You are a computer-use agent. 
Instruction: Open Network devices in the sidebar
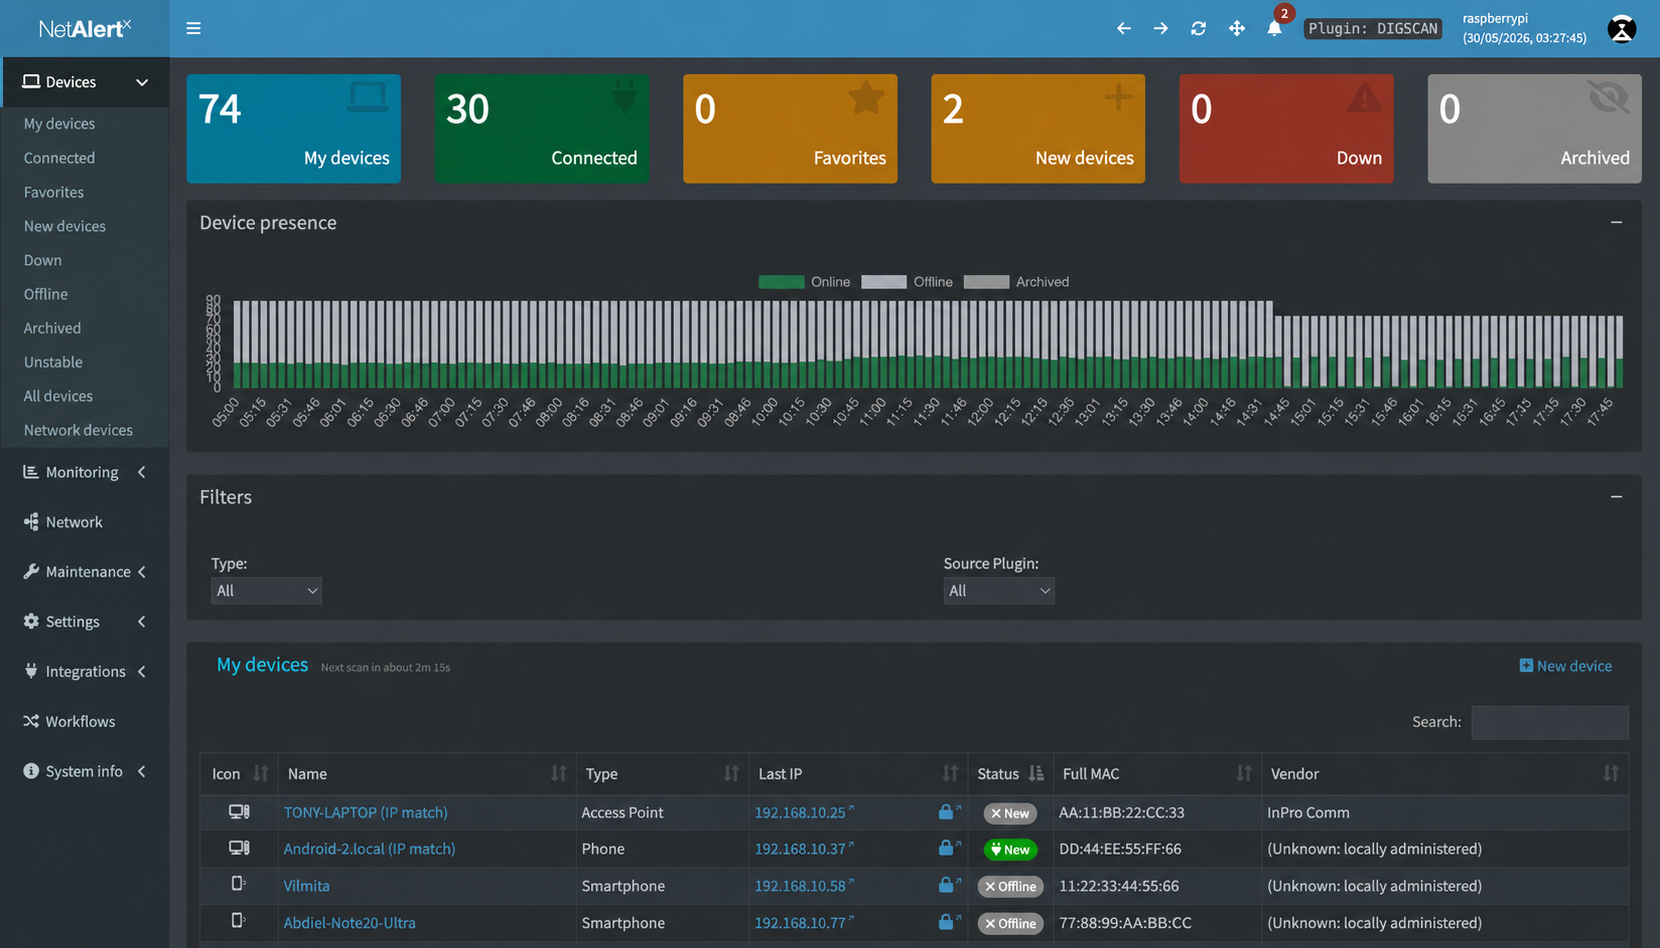pos(78,430)
